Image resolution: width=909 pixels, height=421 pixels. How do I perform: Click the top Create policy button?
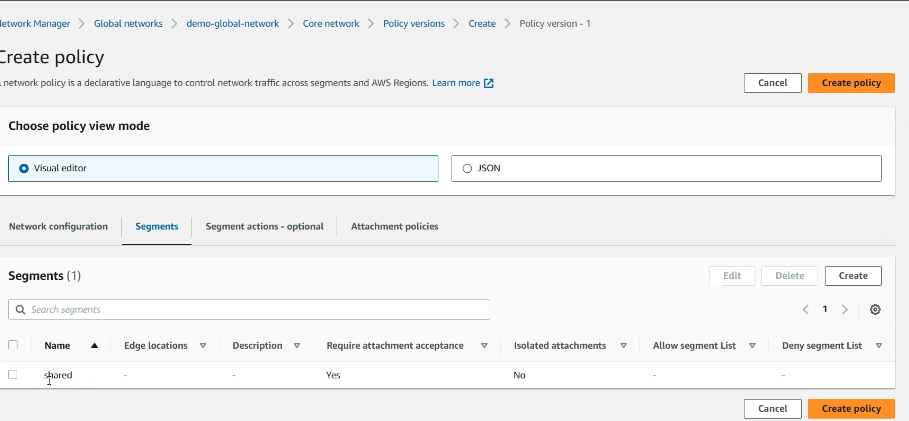pos(851,83)
